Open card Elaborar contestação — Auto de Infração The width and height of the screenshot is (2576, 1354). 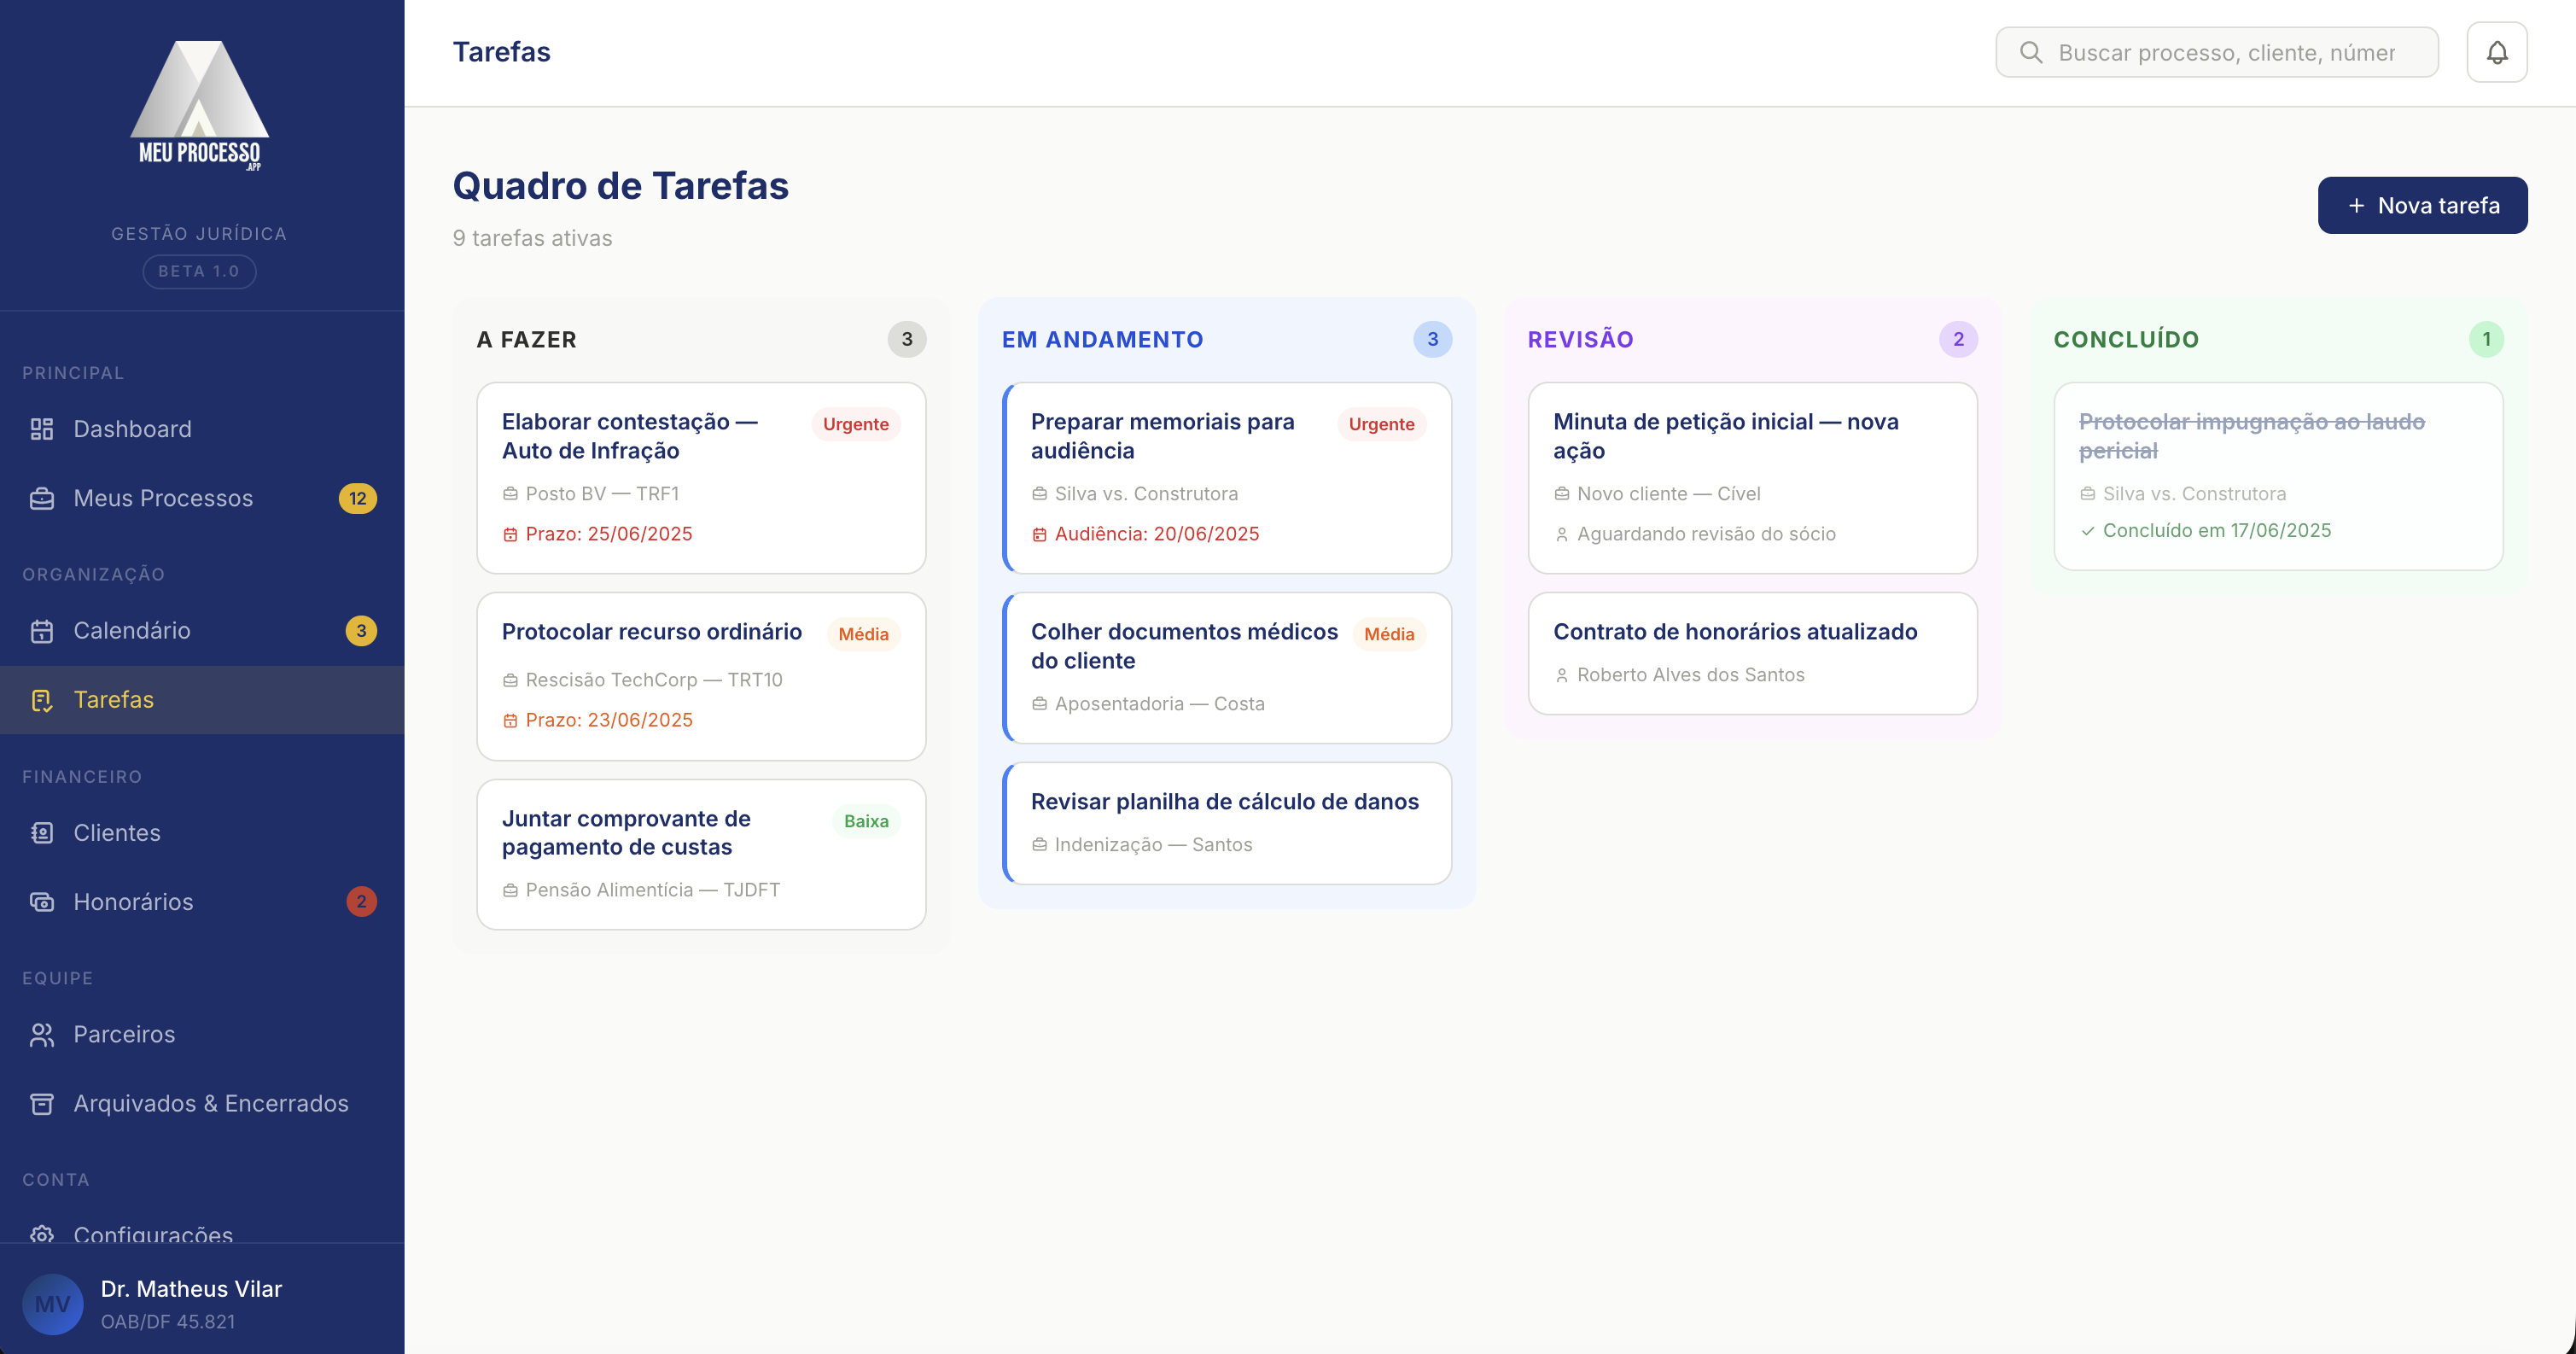(701, 478)
